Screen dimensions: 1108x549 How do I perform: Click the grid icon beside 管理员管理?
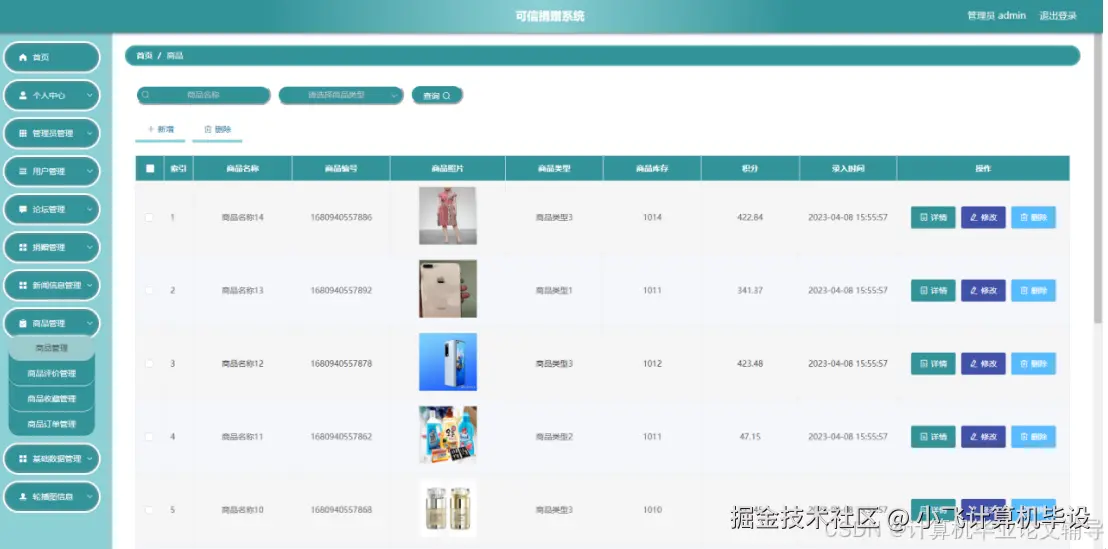tap(23, 134)
